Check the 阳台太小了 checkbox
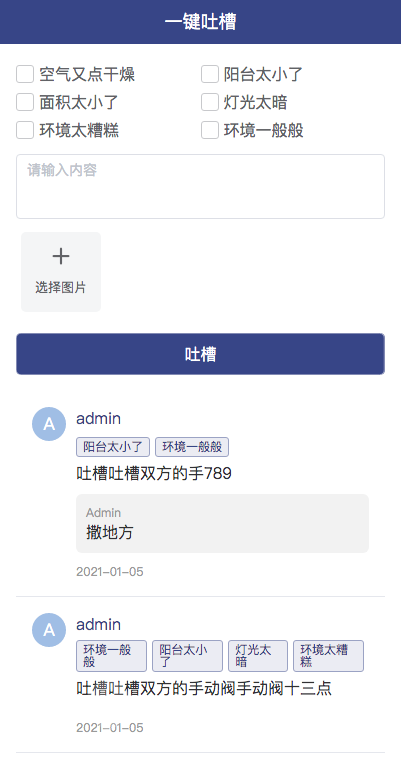401x769 pixels. [210, 75]
